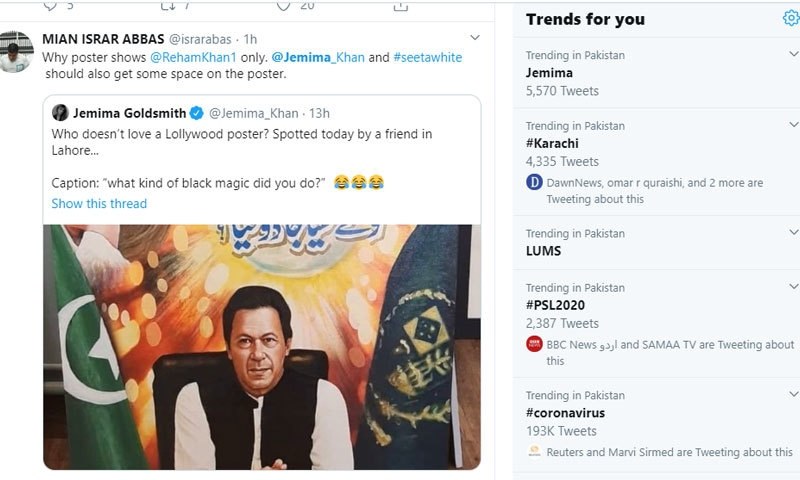Viewport: 800px width, 480px height.
Task: Open the chevron menu for the #Karachi trend
Action: tap(793, 126)
